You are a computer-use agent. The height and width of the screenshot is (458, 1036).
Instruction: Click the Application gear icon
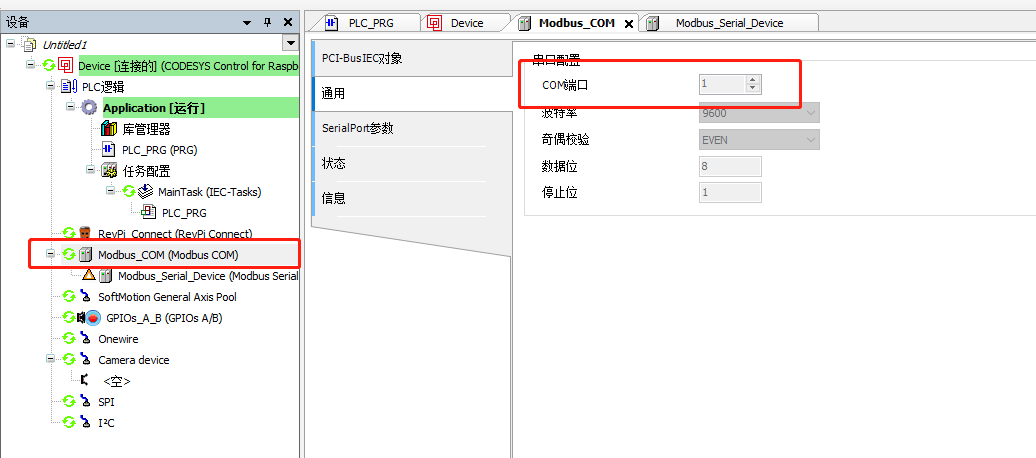coord(89,108)
